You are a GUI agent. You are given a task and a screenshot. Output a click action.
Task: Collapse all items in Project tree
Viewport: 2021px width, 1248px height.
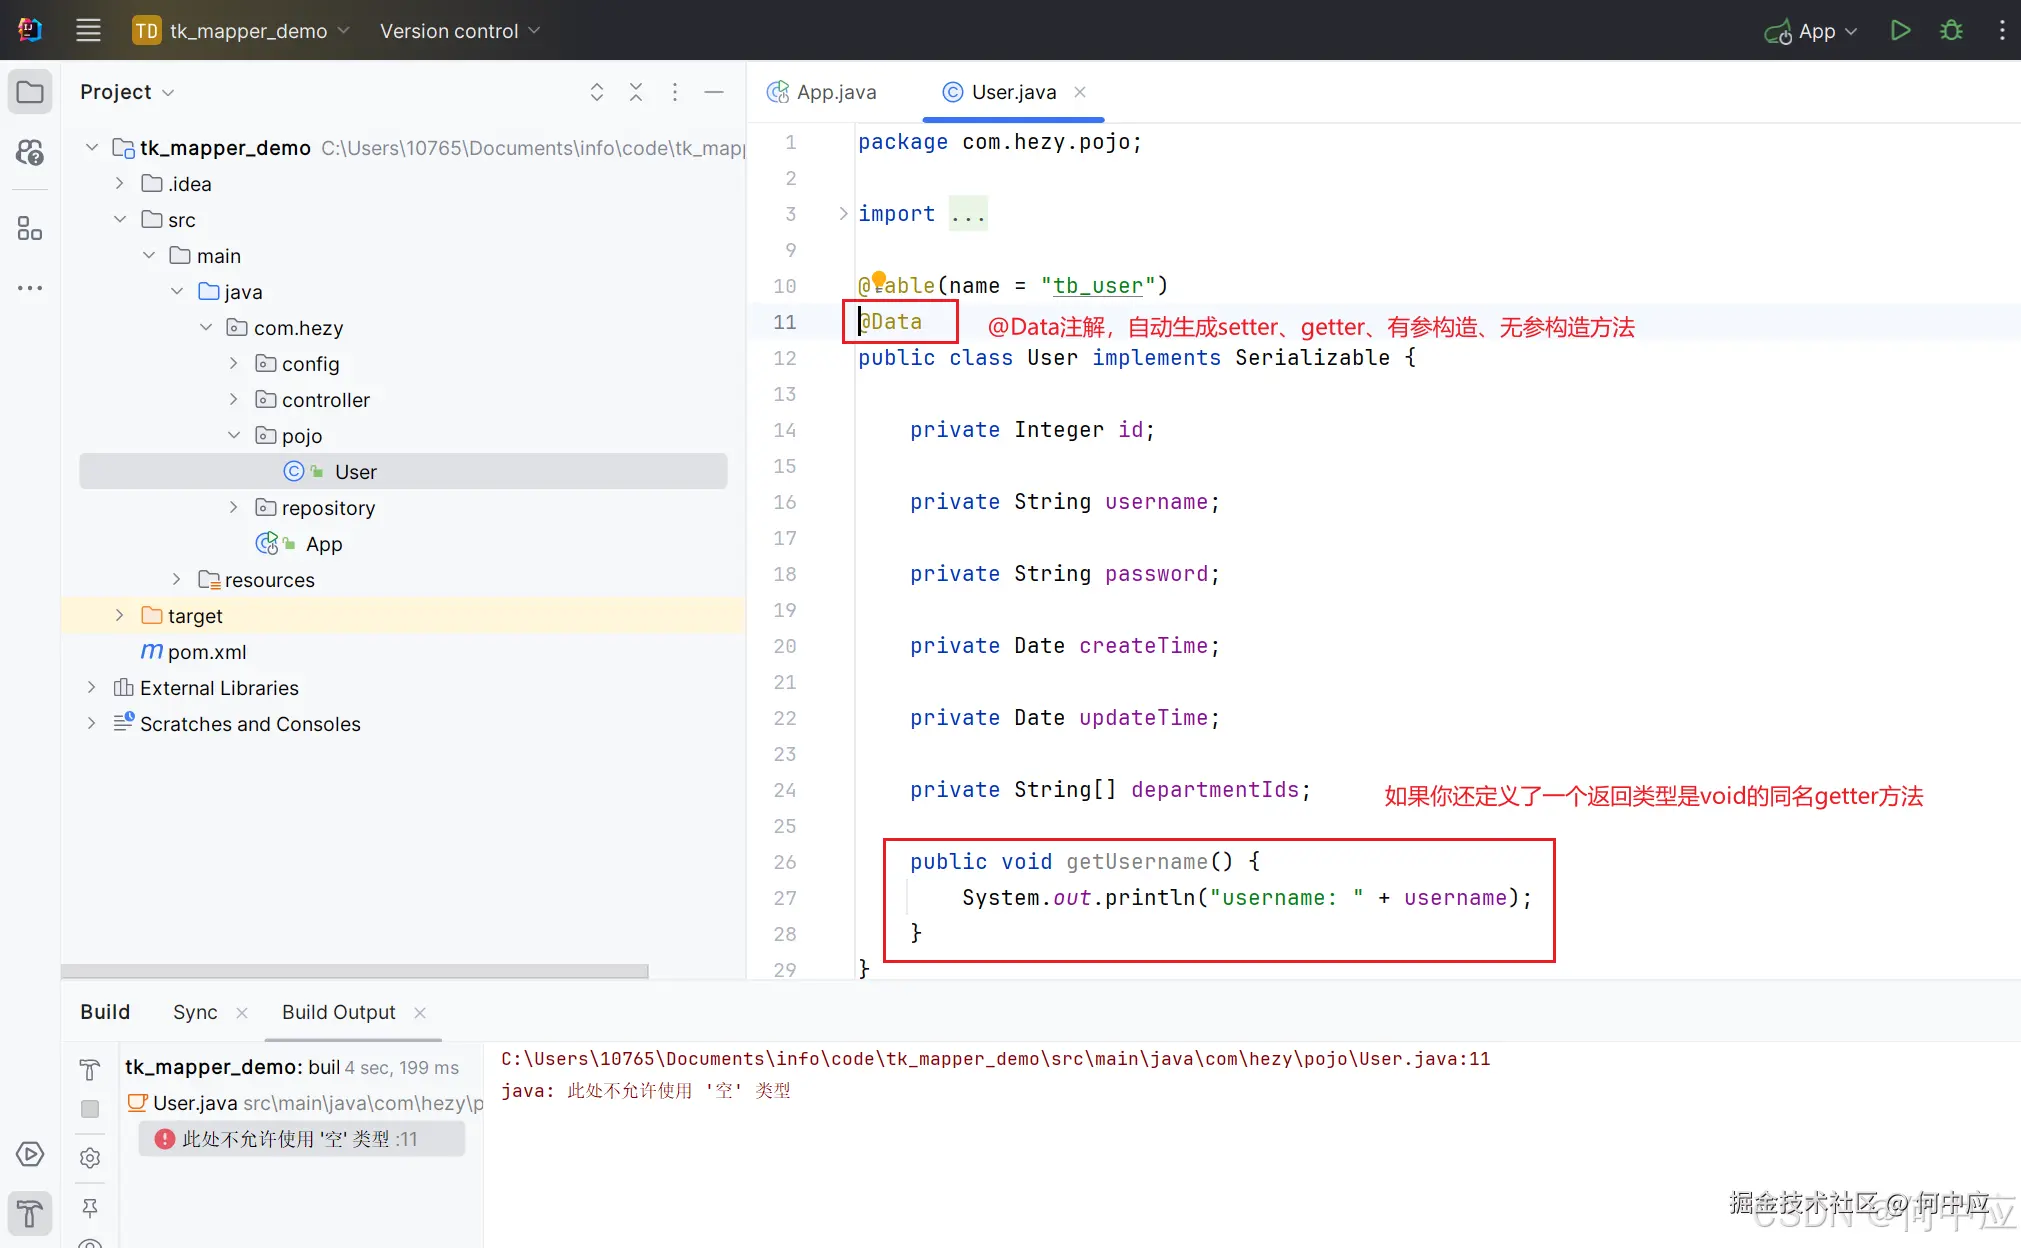click(636, 92)
